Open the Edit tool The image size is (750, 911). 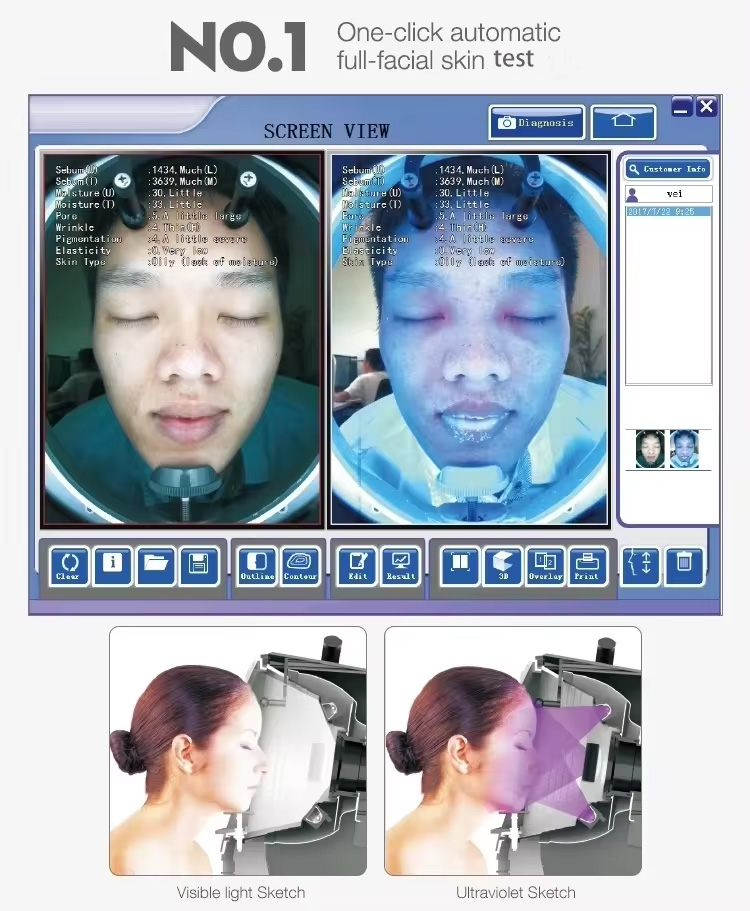tap(357, 566)
